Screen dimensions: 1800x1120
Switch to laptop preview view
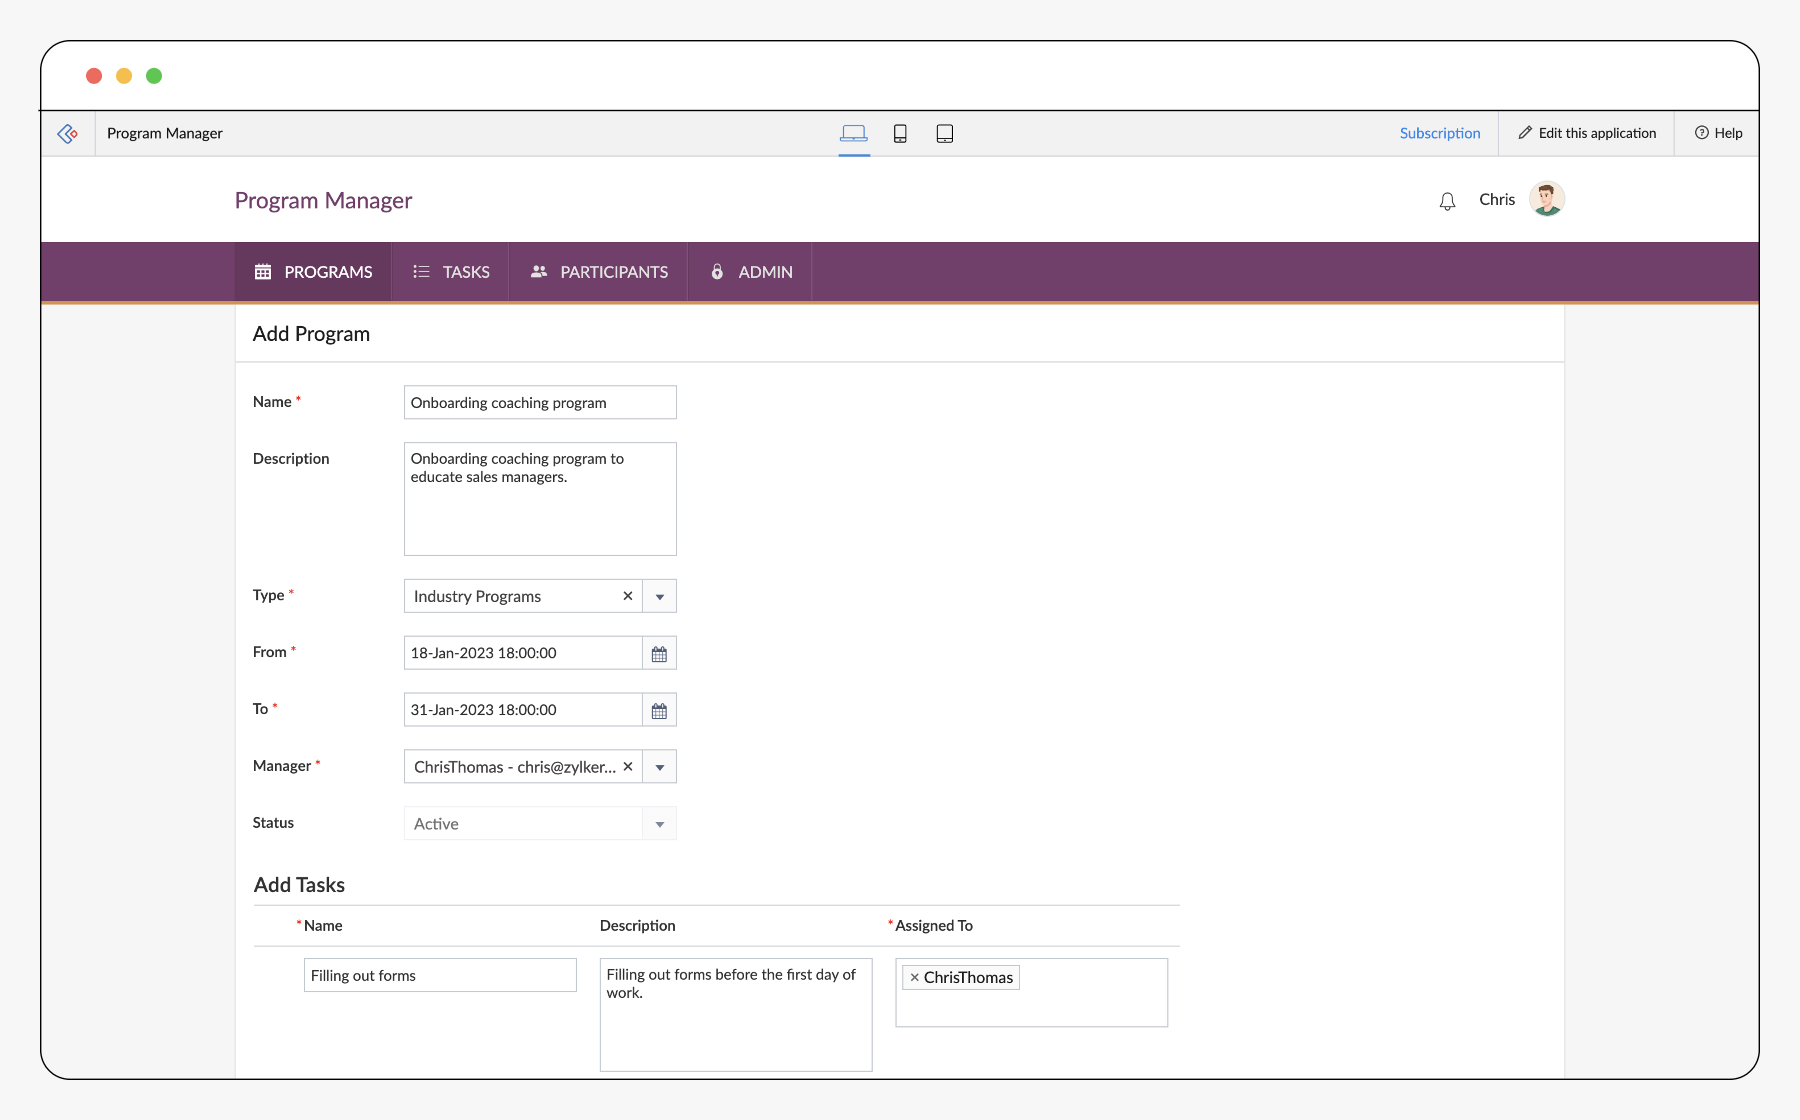[x=853, y=133]
